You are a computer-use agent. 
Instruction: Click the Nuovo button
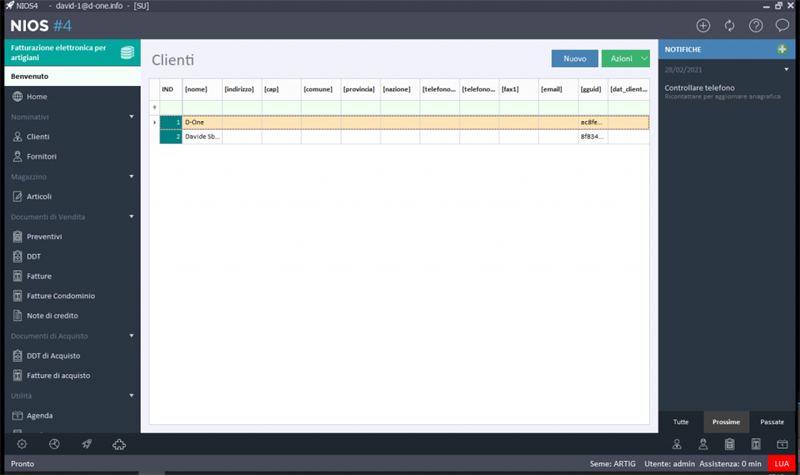574,59
